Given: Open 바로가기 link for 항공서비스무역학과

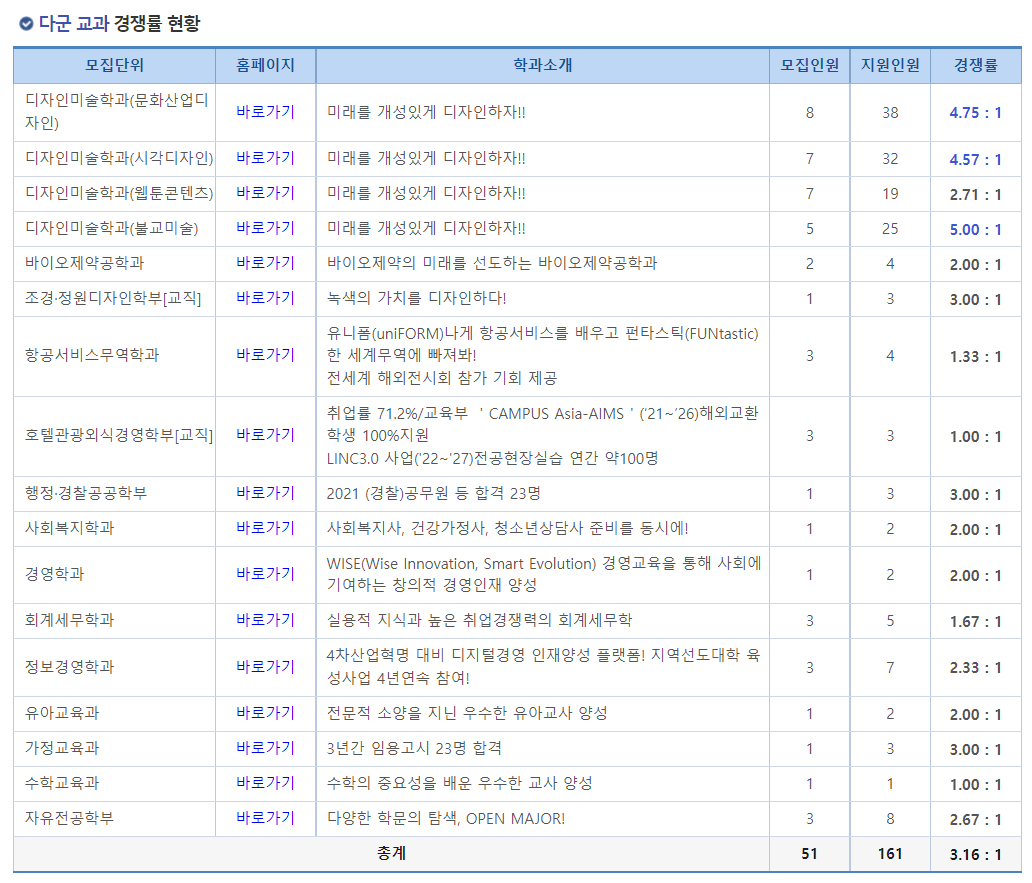Looking at the screenshot, I should 265,355.
